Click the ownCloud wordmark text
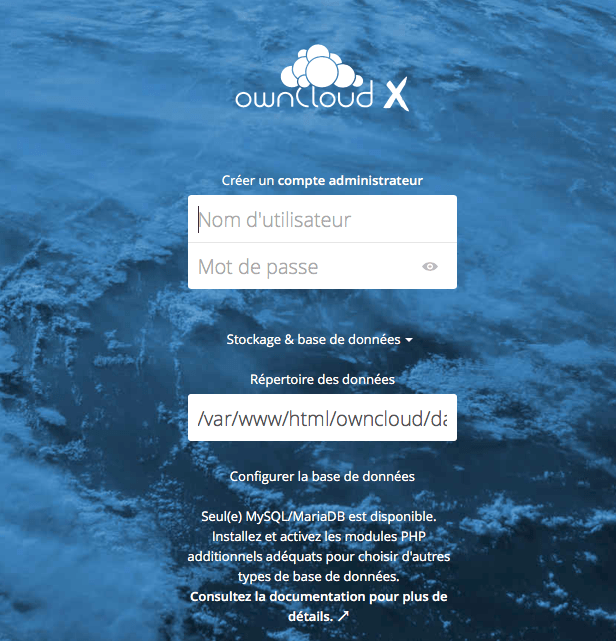The height and width of the screenshot is (641, 616). click(304, 97)
